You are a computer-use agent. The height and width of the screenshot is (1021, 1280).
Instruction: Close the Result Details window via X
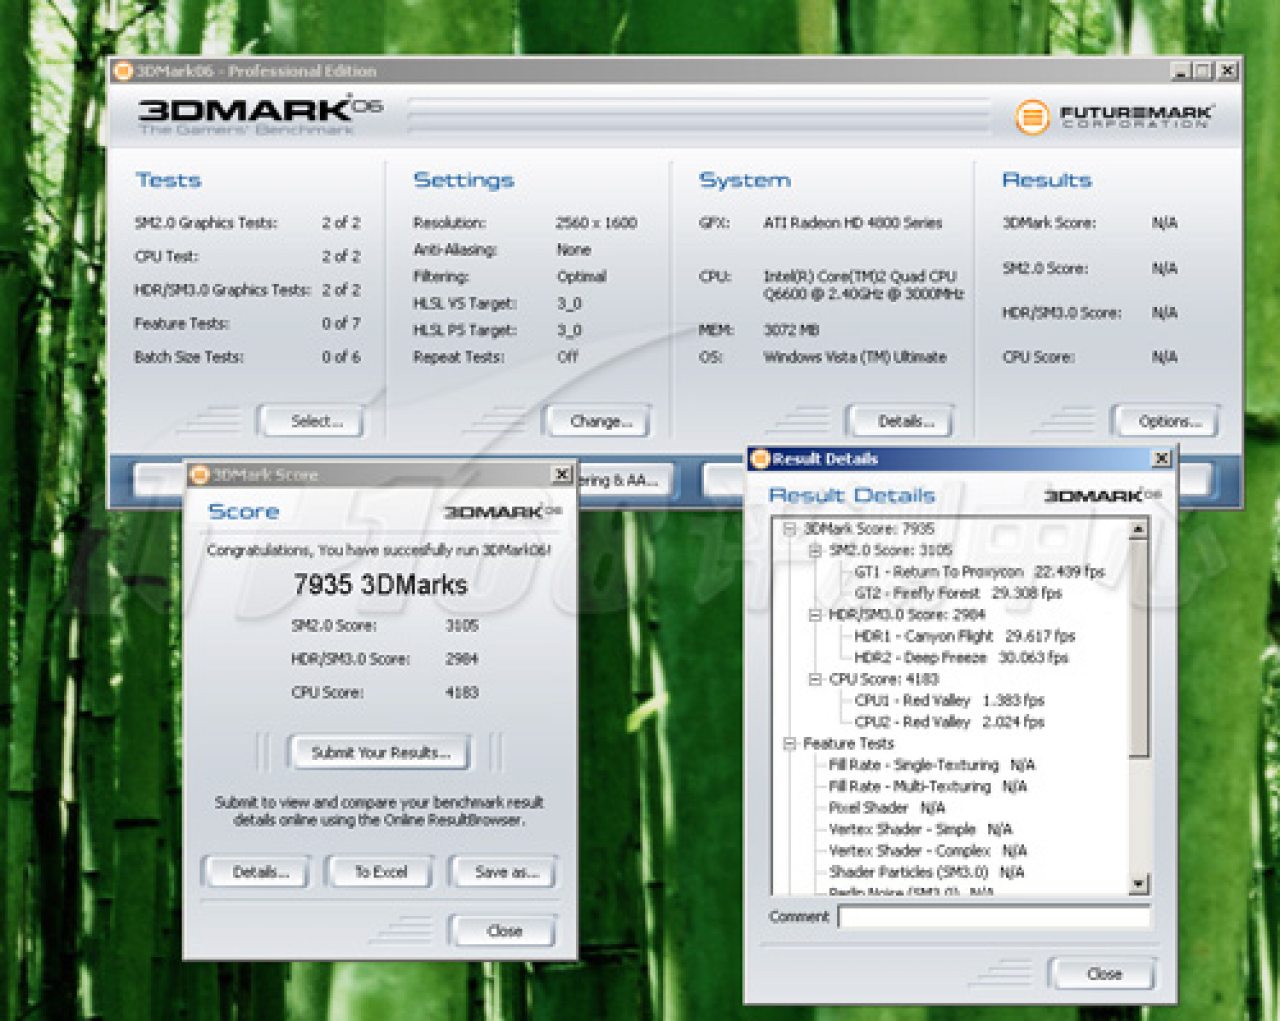(x=1161, y=458)
